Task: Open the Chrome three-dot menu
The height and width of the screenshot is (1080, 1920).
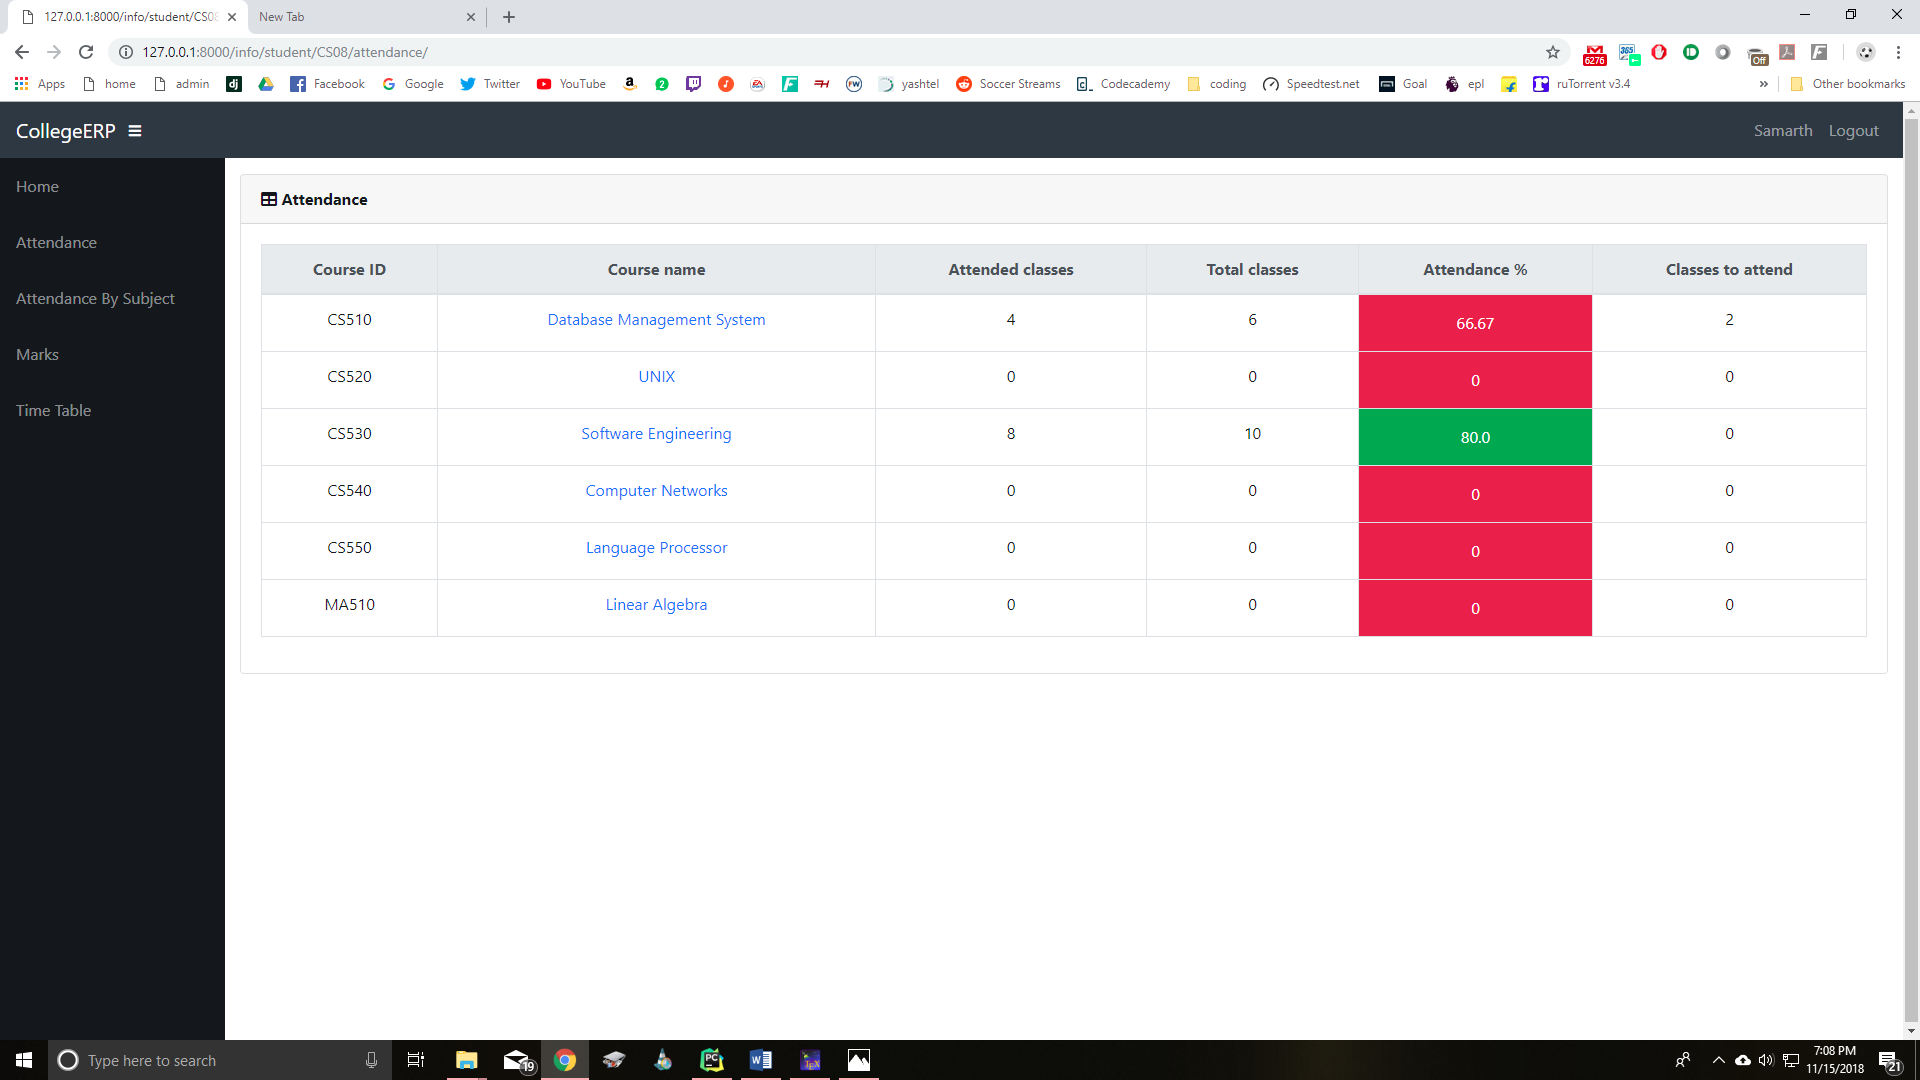Action: 1898,52
